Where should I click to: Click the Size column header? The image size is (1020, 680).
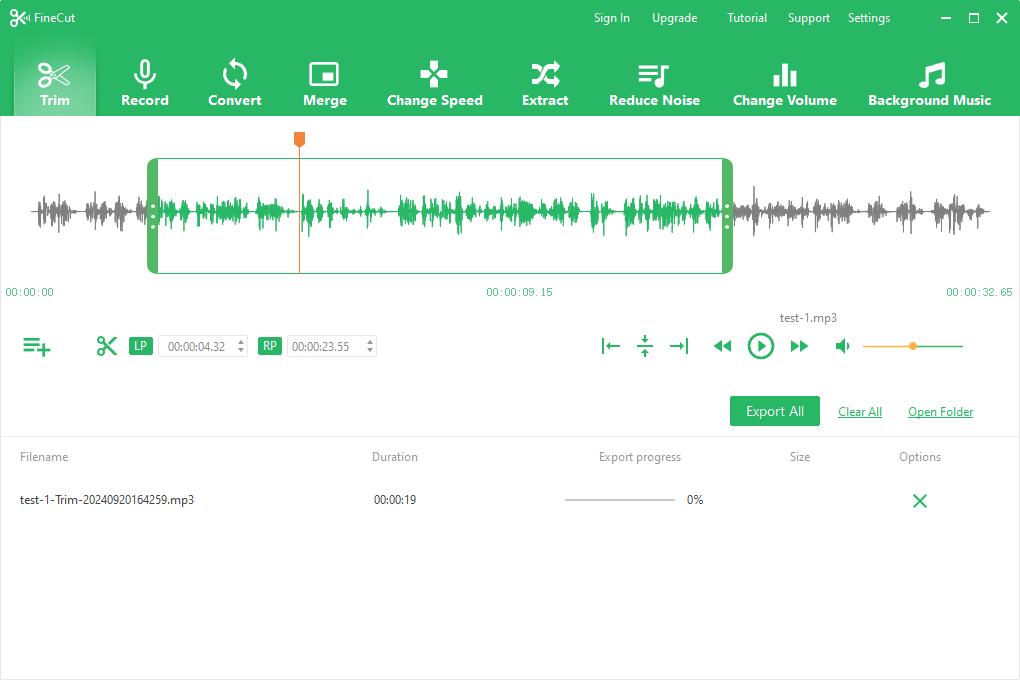(x=800, y=457)
